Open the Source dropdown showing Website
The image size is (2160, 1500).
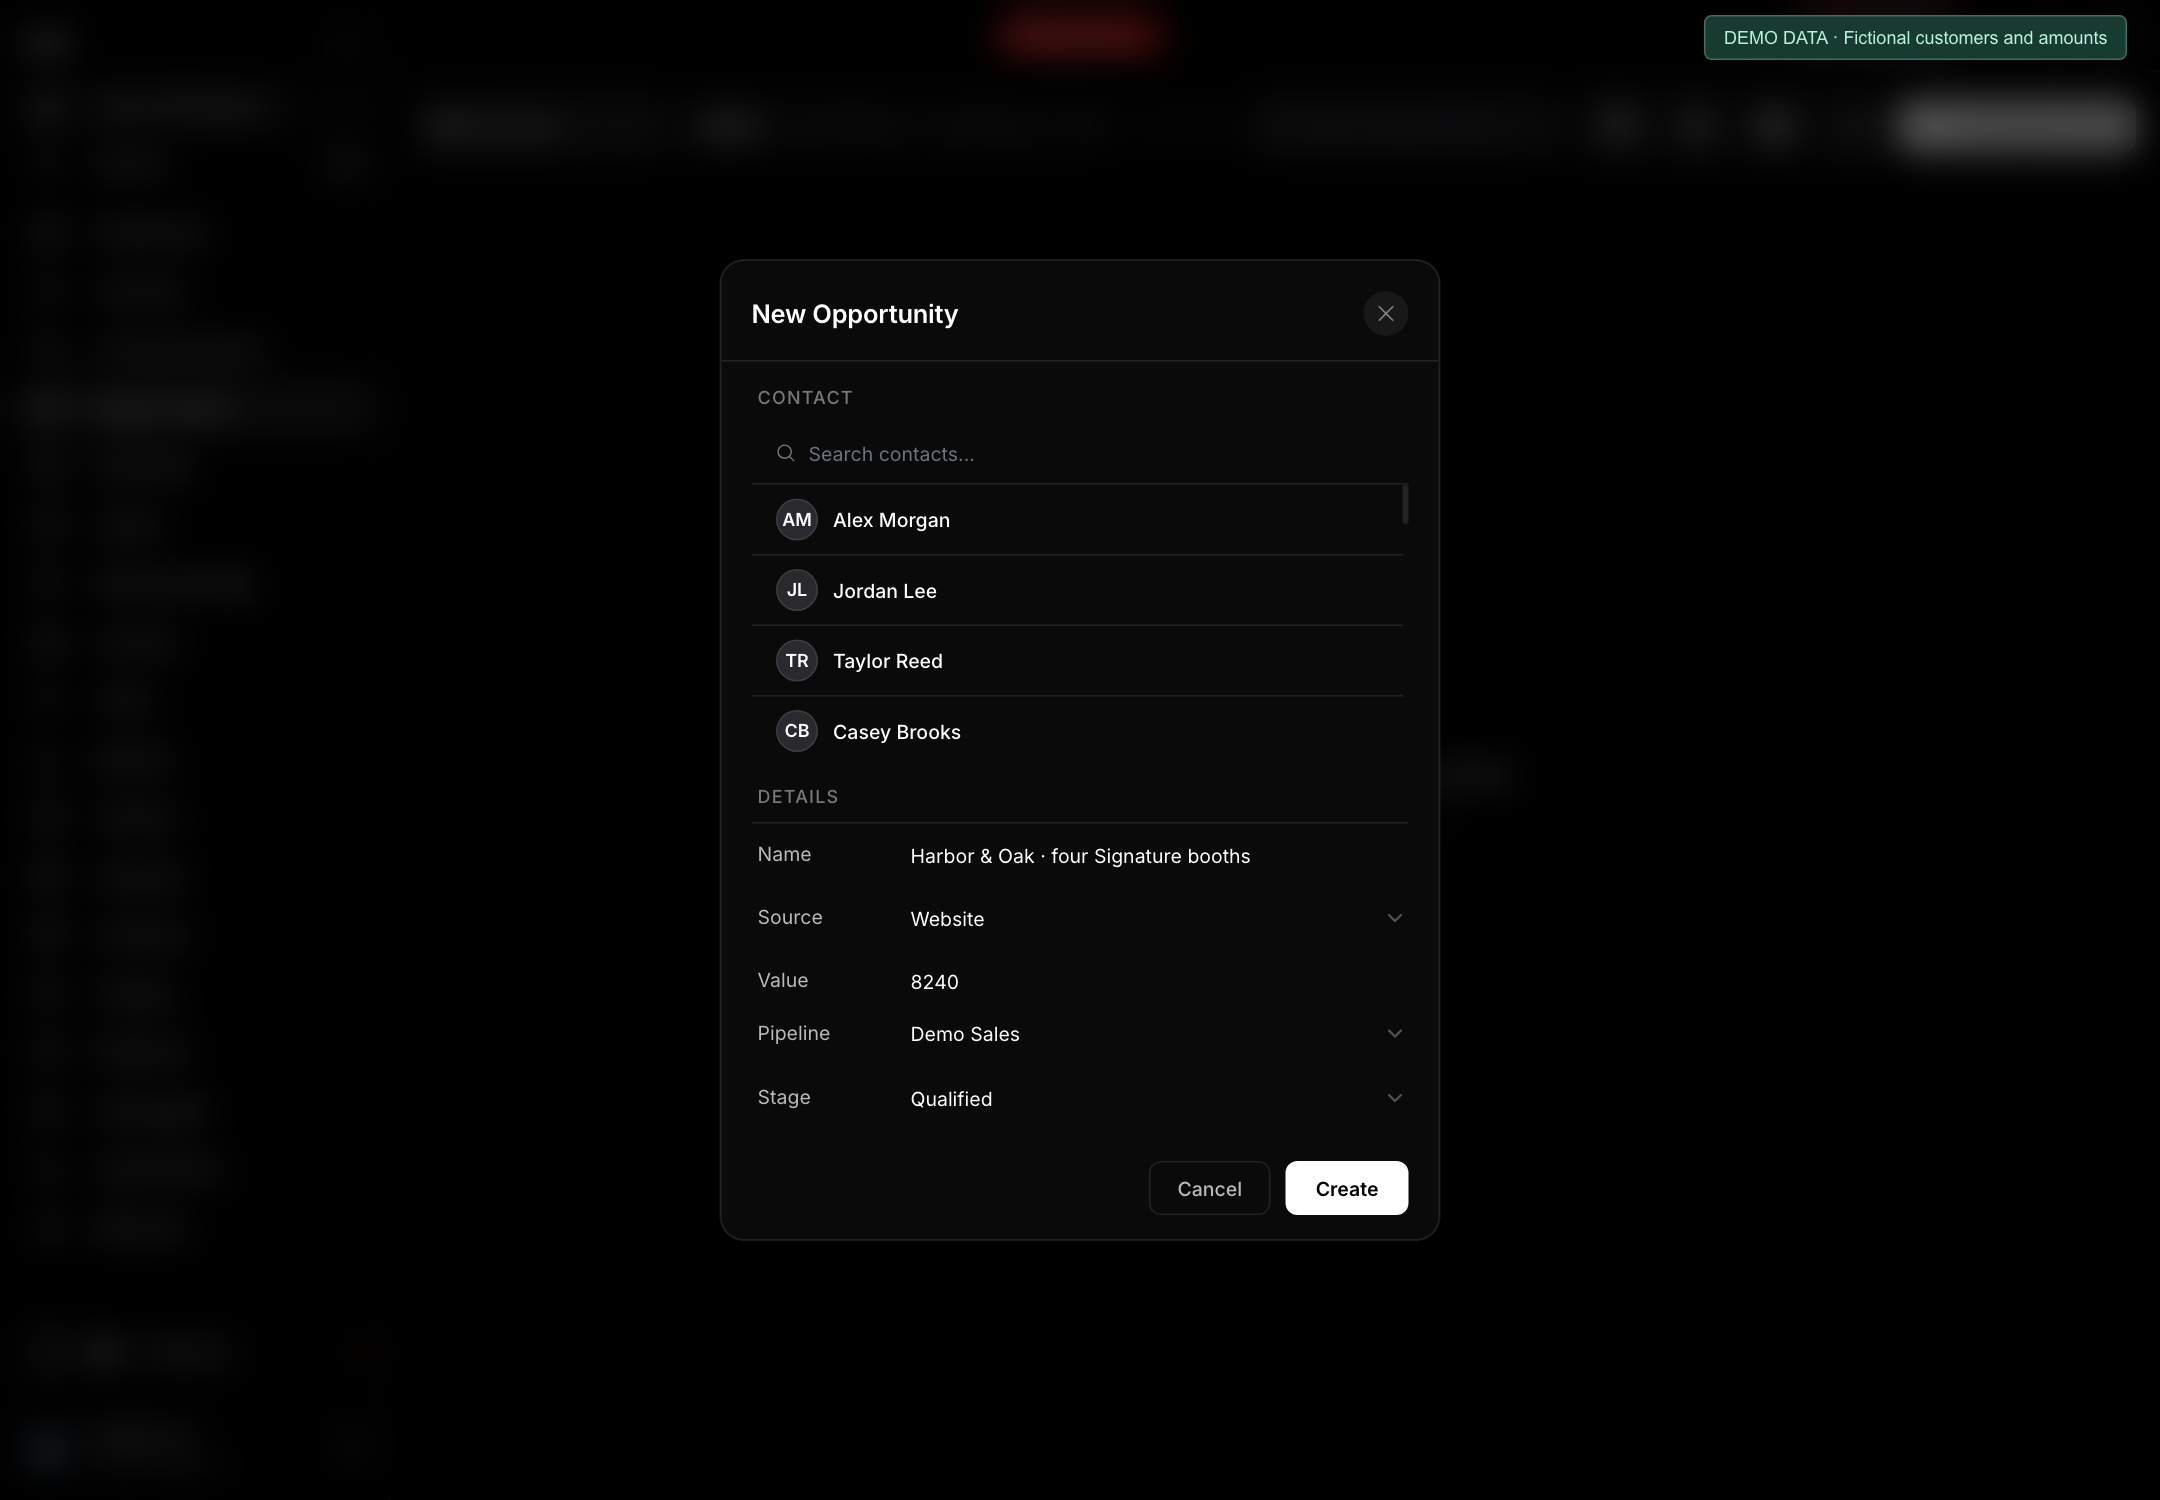pyautogui.click(x=1155, y=918)
